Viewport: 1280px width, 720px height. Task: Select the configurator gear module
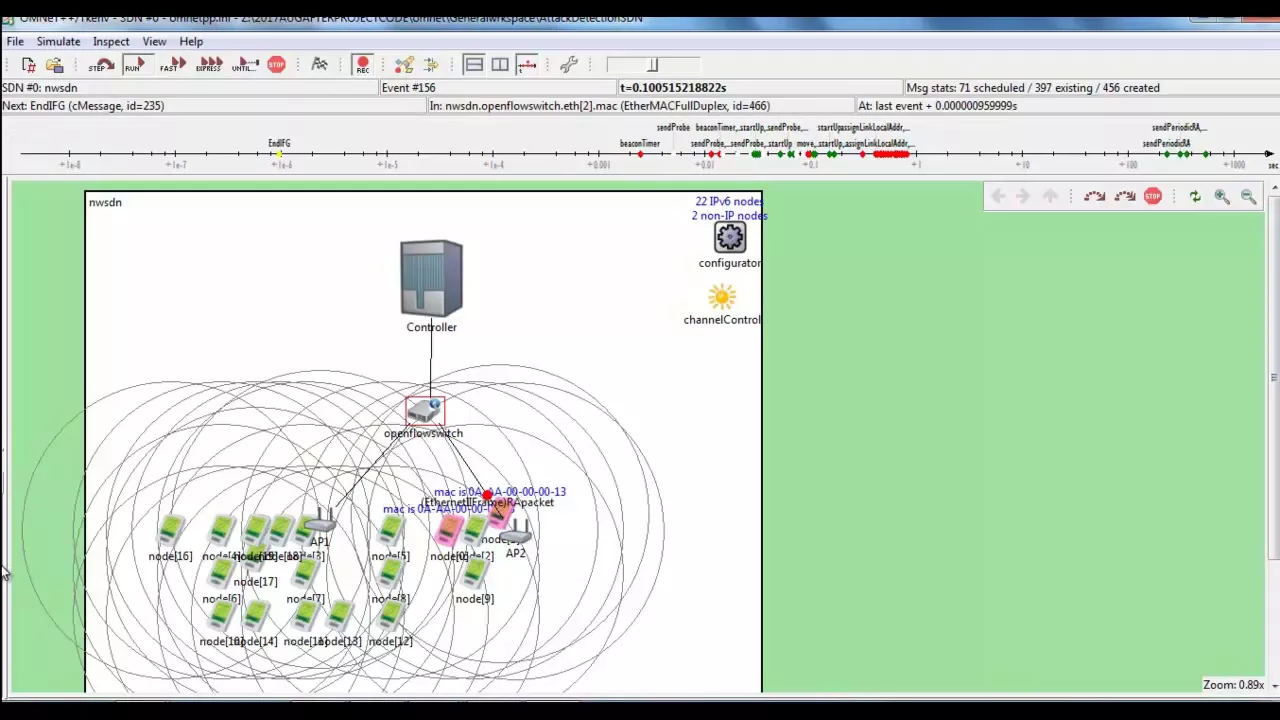point(730,238)
